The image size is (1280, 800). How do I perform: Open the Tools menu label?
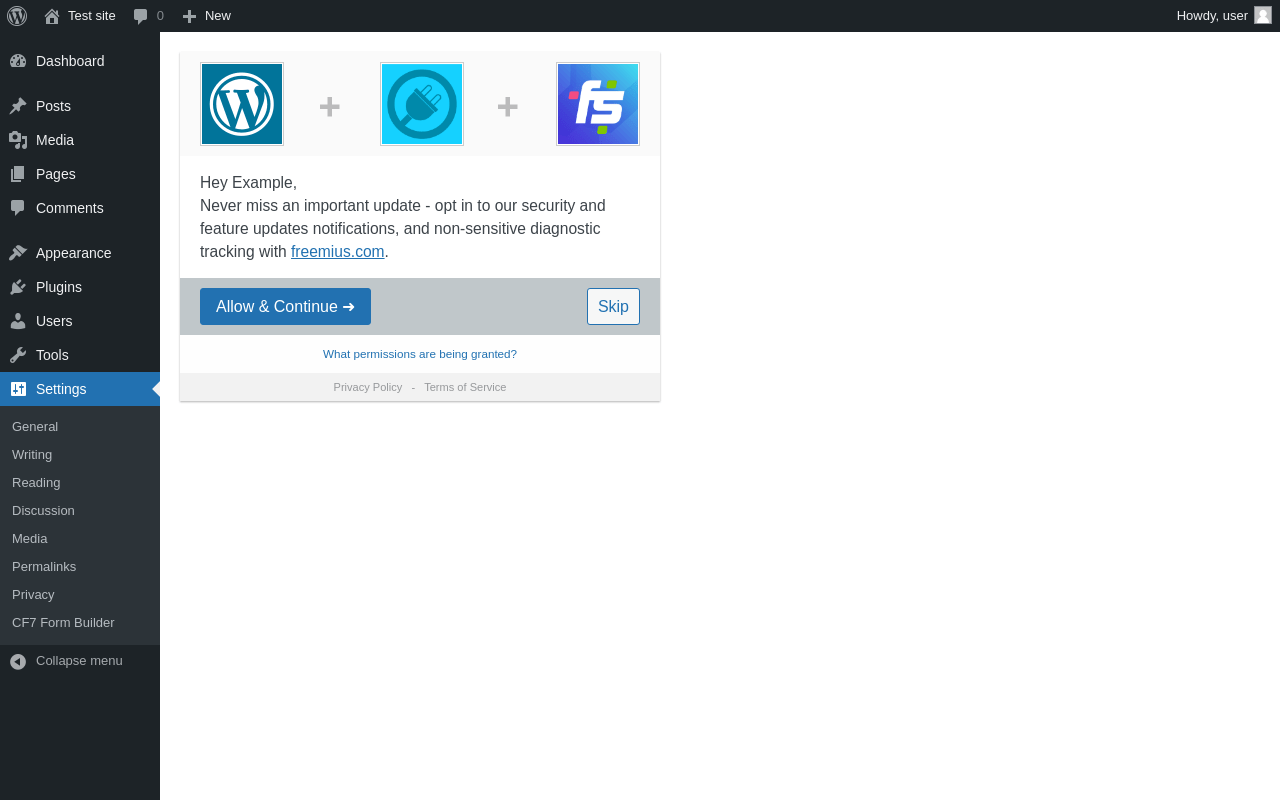click(x=52, y=355)
